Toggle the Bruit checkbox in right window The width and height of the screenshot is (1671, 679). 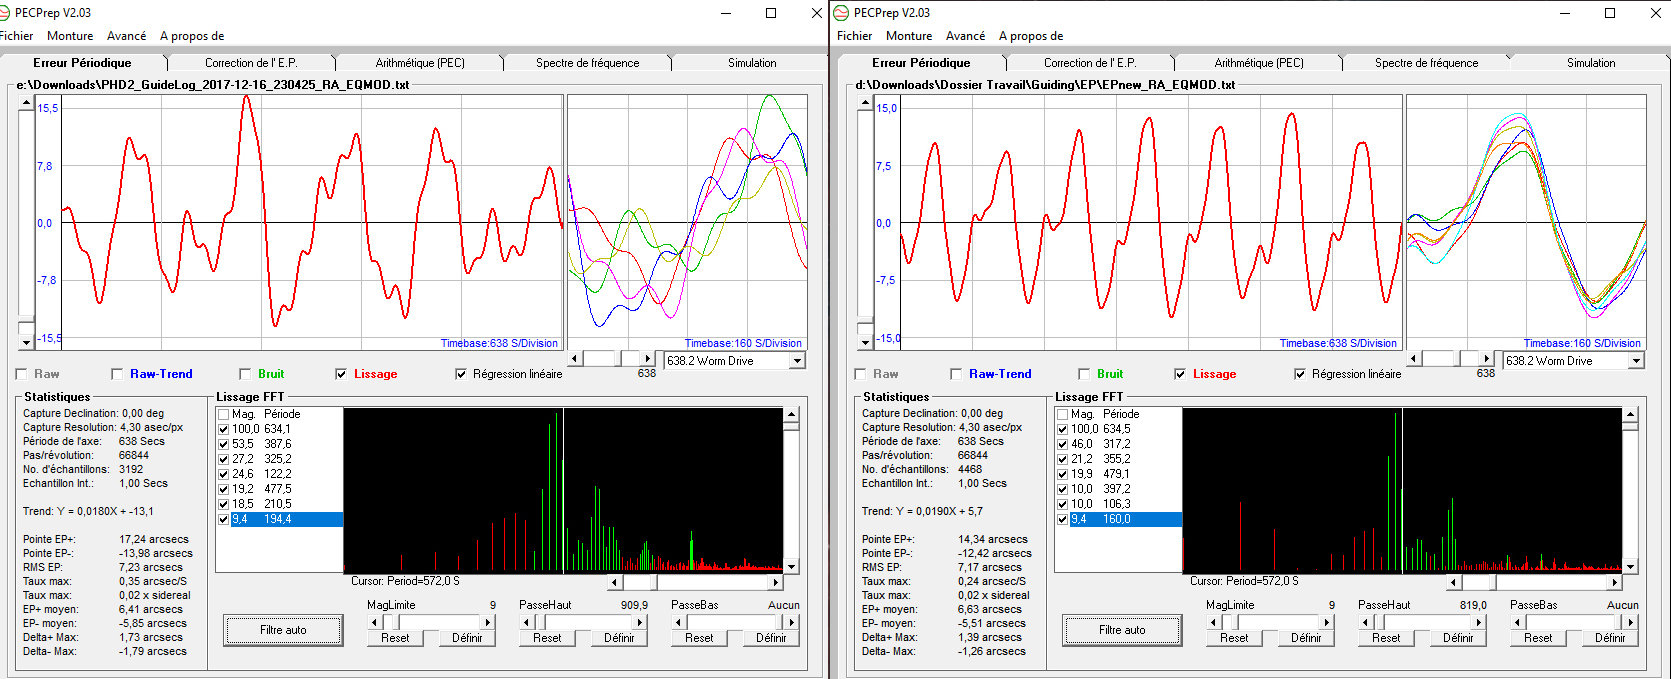click(1084, 374)
